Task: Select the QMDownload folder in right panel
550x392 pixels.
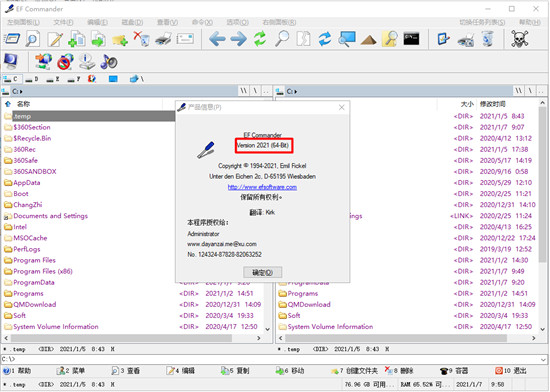Action: coord(309,305)
